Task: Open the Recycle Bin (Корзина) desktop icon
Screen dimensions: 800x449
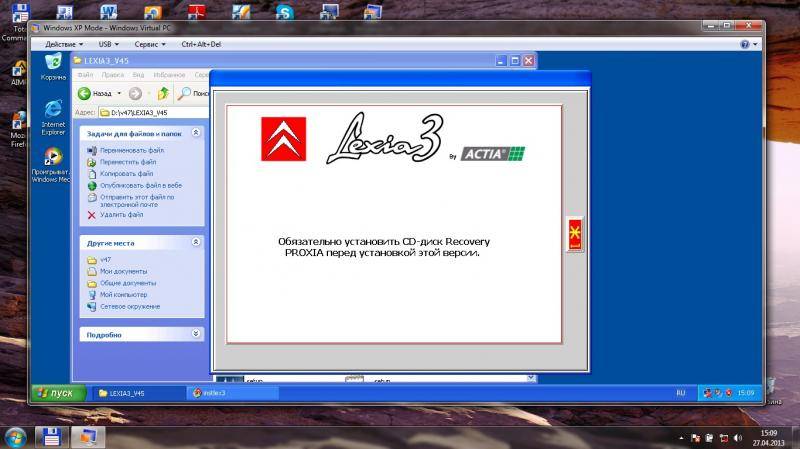Action: (52, 65)
